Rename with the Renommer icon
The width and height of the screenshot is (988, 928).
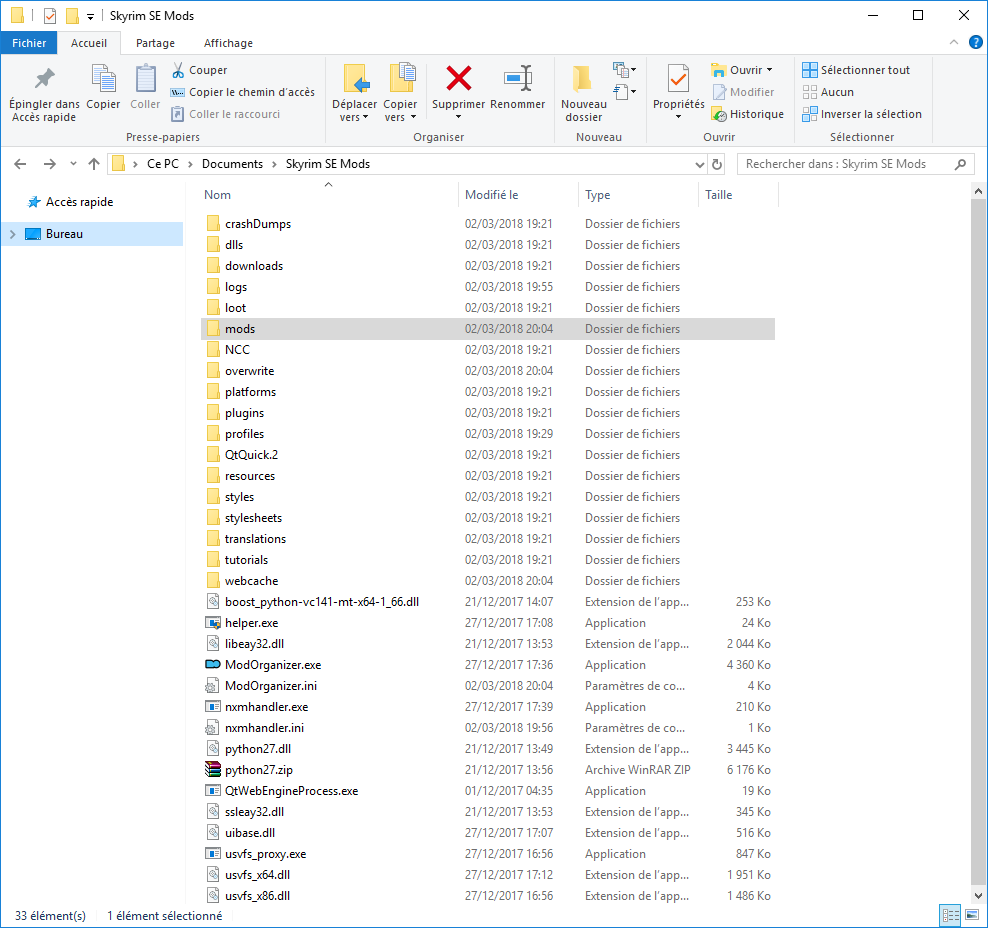coord(518,87)
